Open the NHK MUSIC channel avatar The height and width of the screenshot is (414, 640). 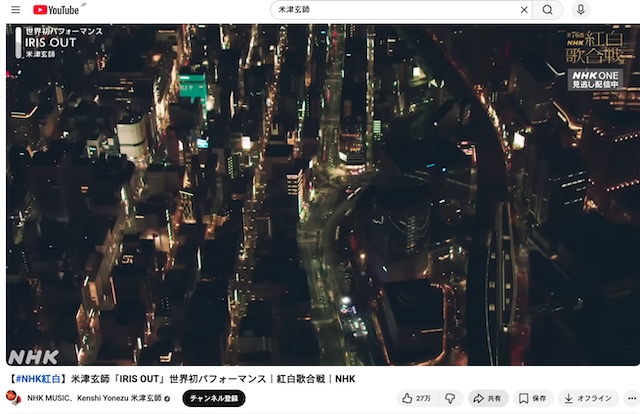13,398
